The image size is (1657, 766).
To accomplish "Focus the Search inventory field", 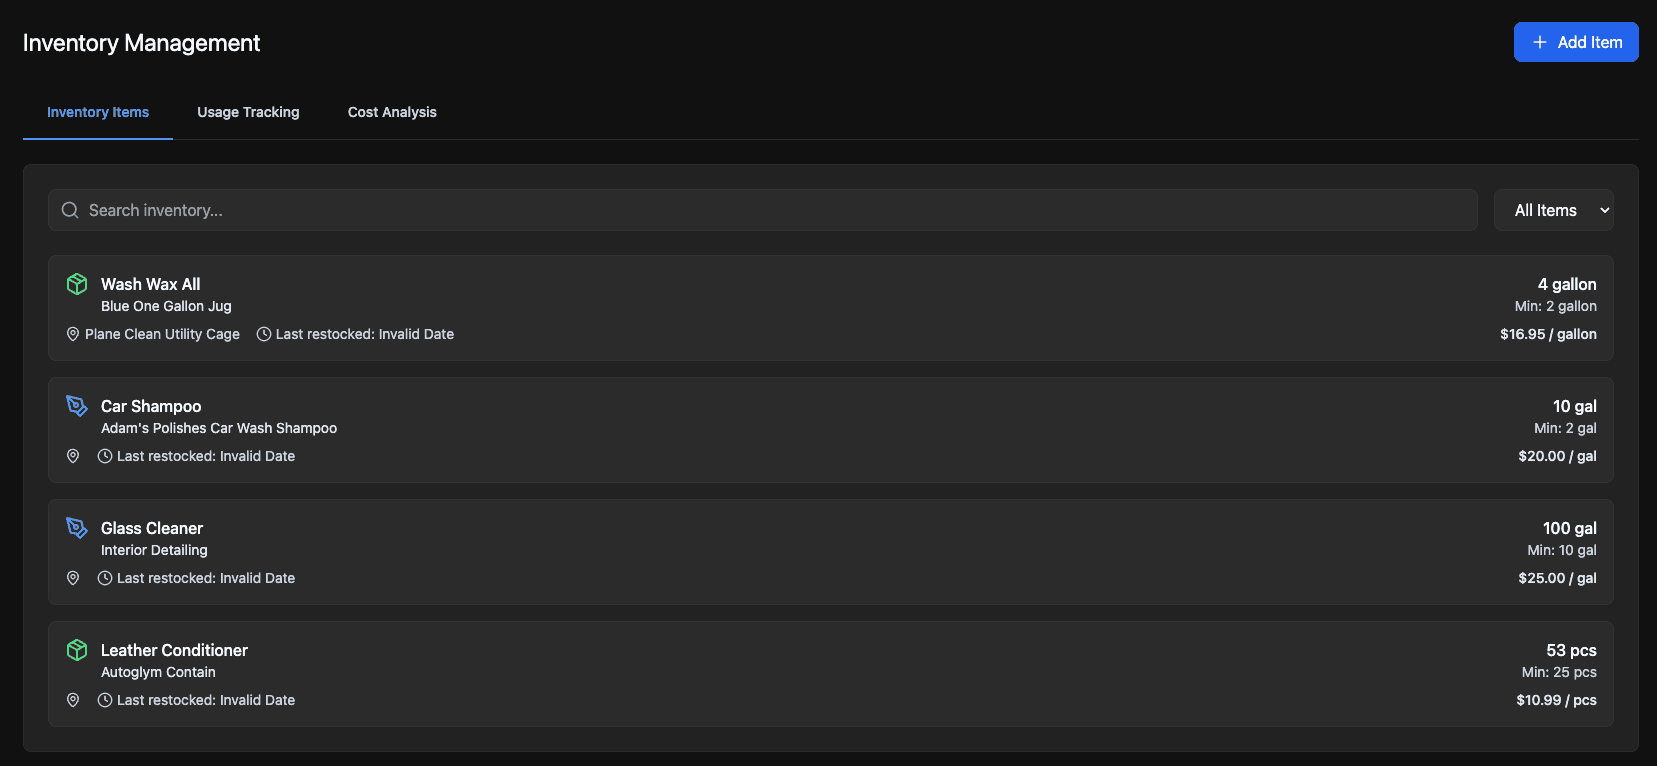I will click(x=763, y=210).
